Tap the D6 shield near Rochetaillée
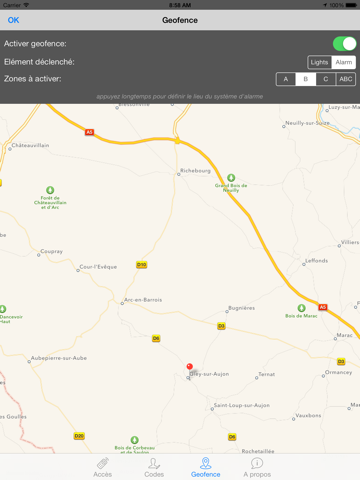Image resolution: width=360 pixels, height=480 pixels. click(232, 437)
